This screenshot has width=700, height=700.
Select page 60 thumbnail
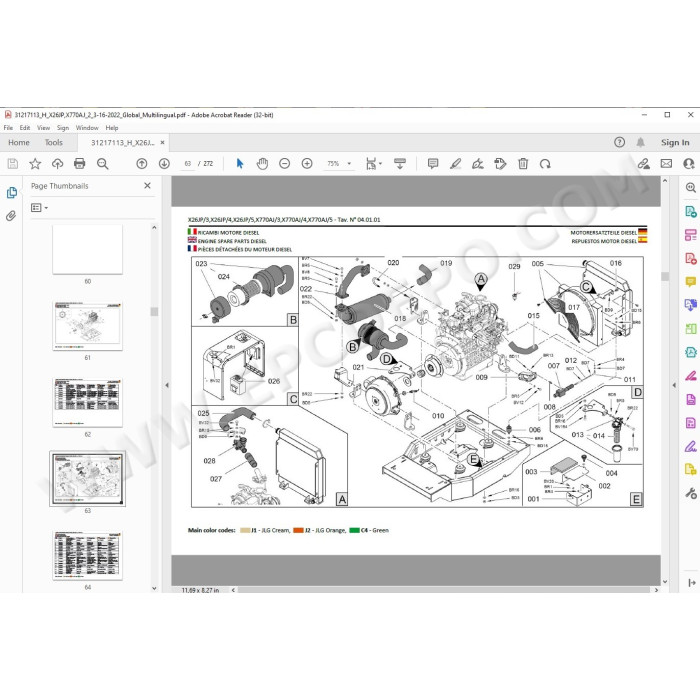[x=88, y=249]
